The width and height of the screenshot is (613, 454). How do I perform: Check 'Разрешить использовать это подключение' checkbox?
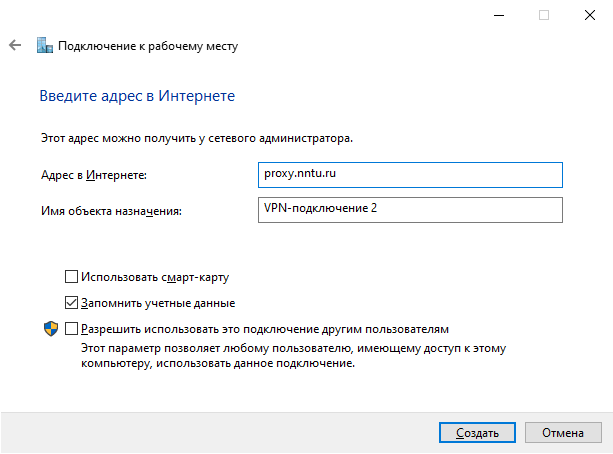pos(71,328)
